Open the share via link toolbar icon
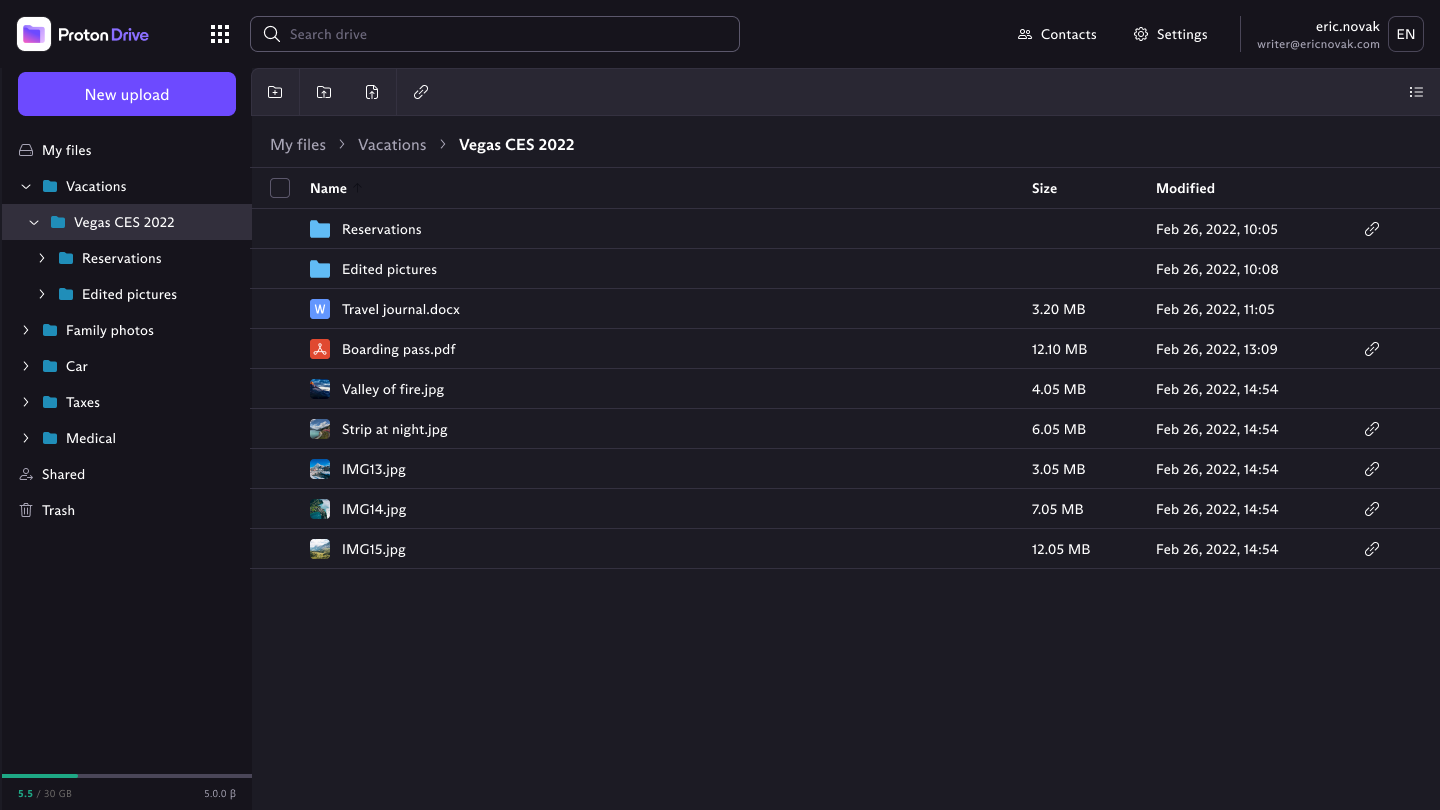Screen dimensions: 1440x810 click(421, 91)
